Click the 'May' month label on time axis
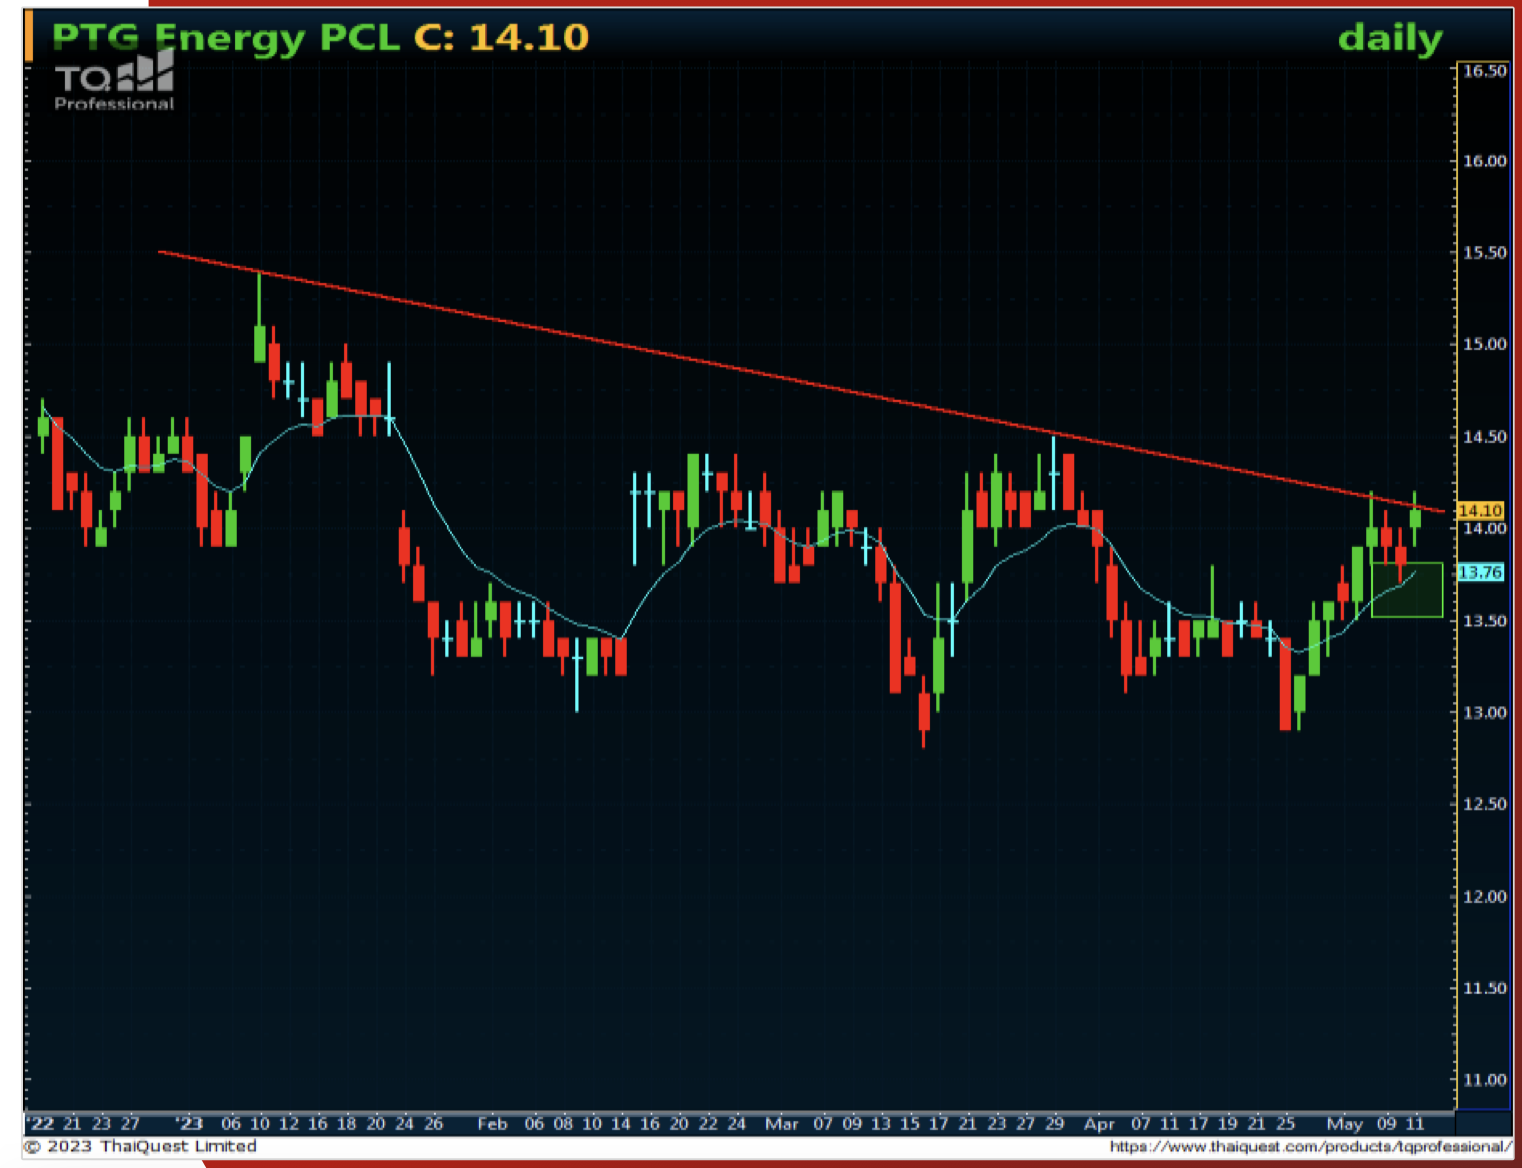 pos(1345,1124)
